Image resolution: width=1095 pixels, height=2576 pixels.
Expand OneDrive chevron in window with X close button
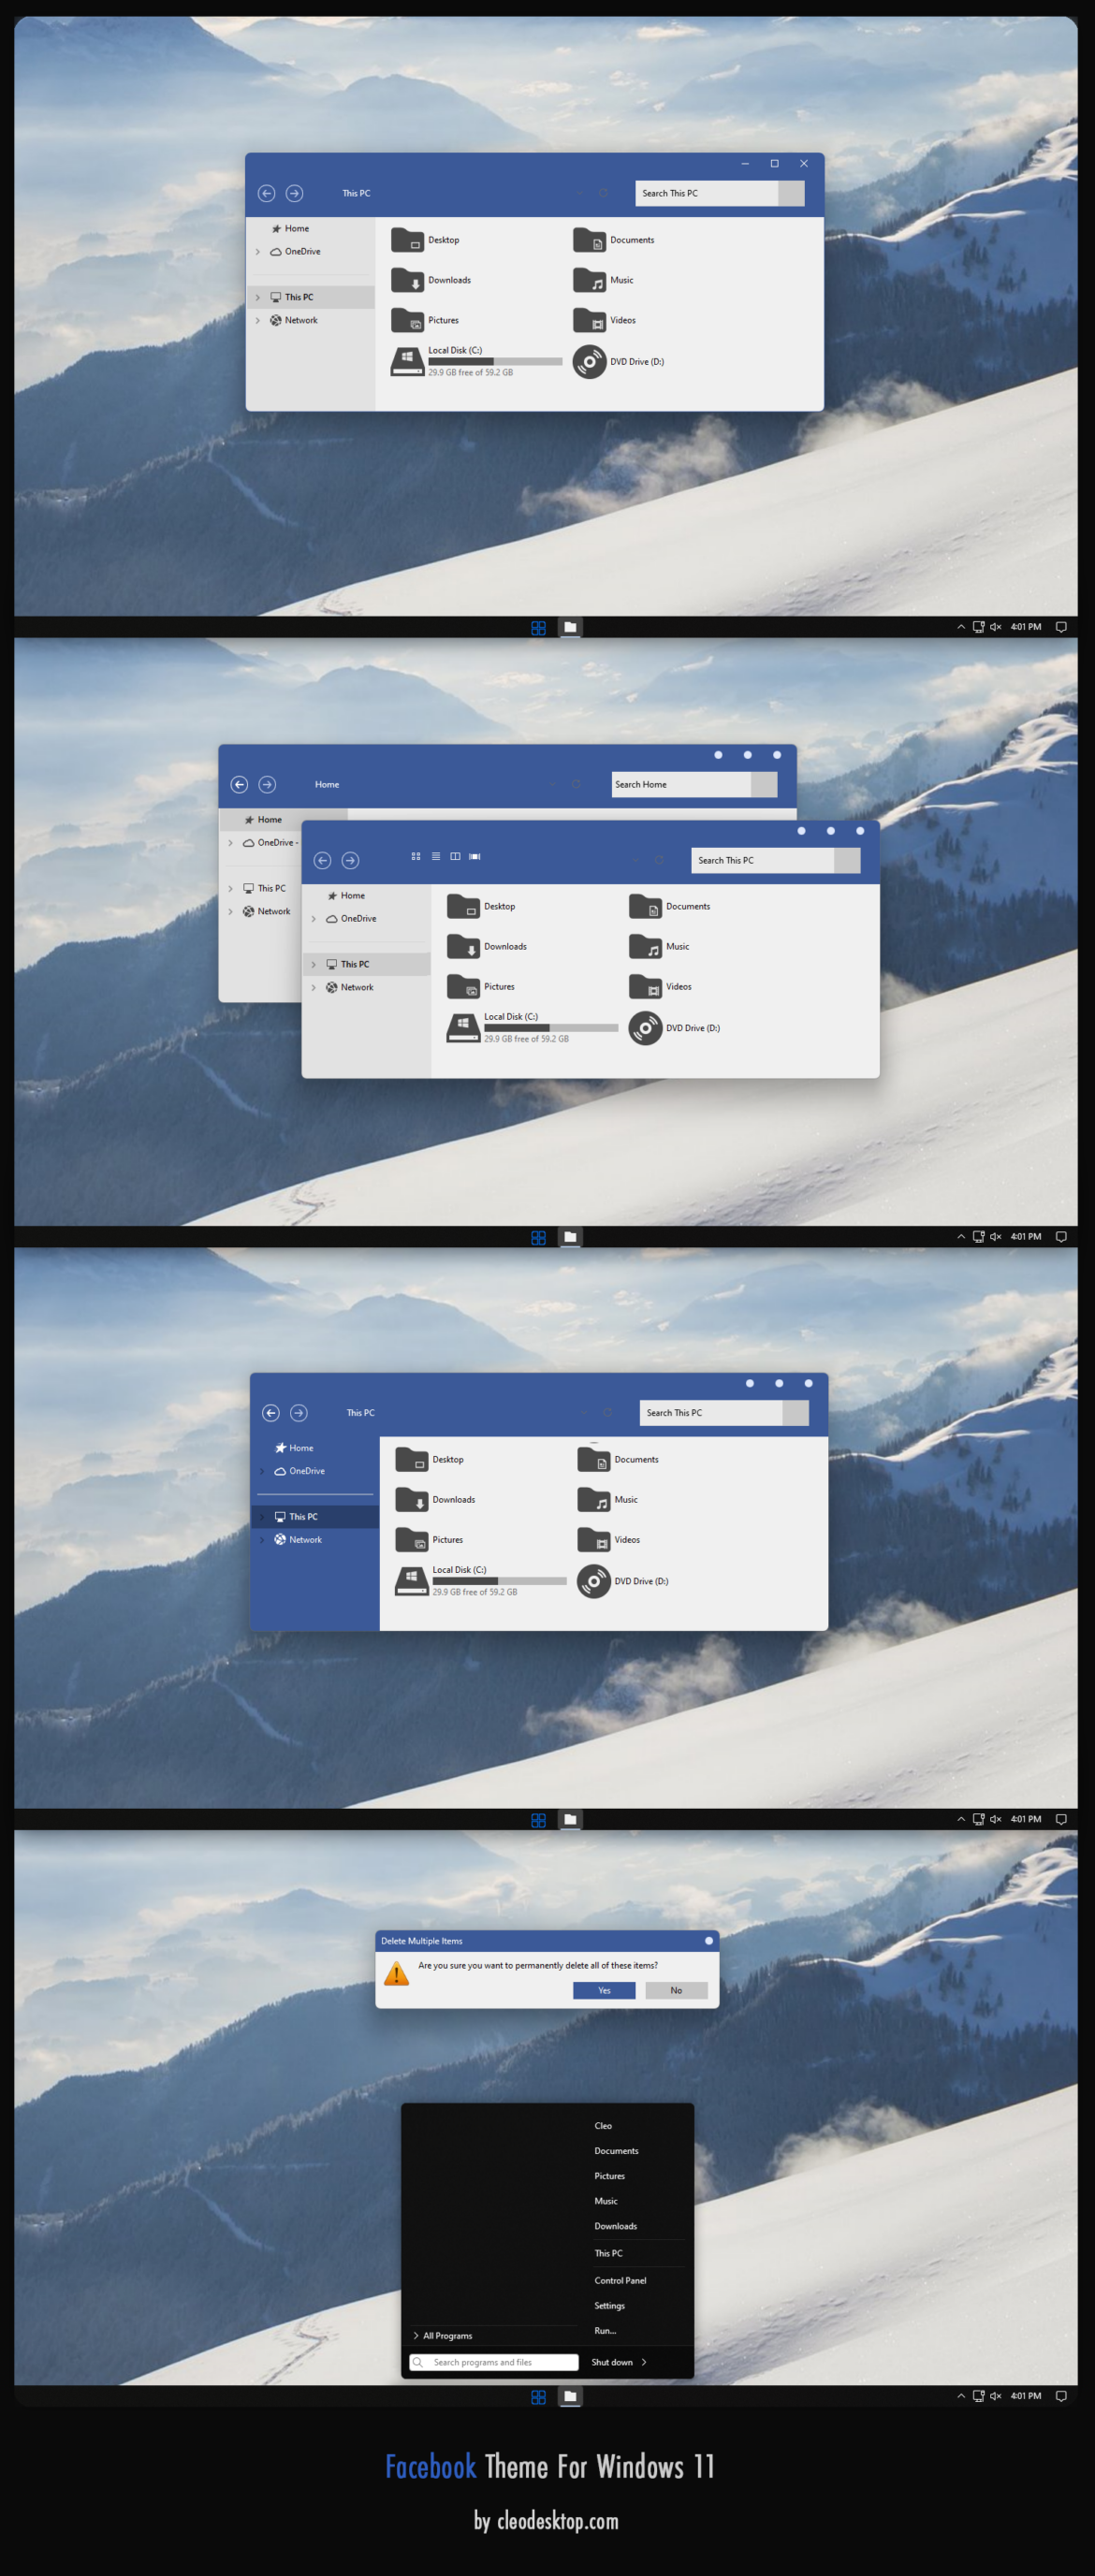pyautogui.click(x=258, y=252)
